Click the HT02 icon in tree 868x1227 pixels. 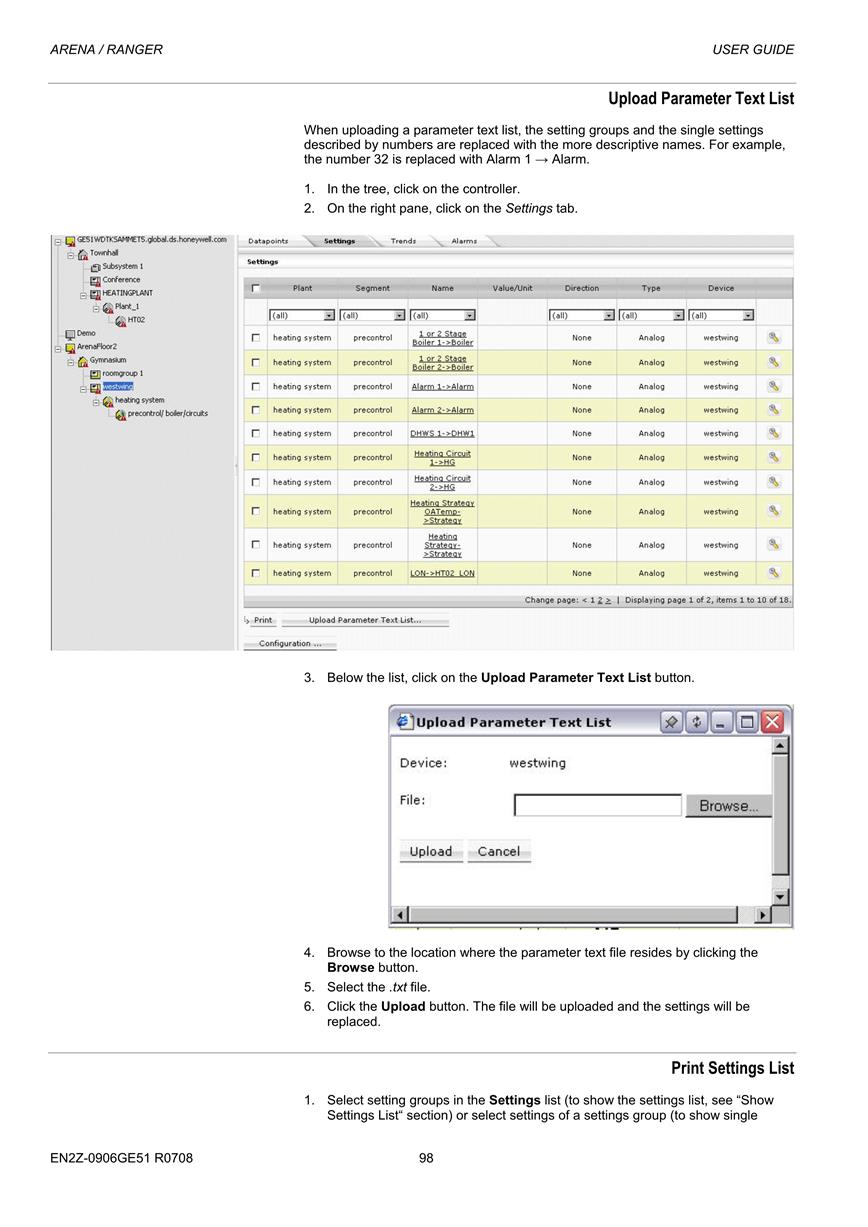coord(121,321)
